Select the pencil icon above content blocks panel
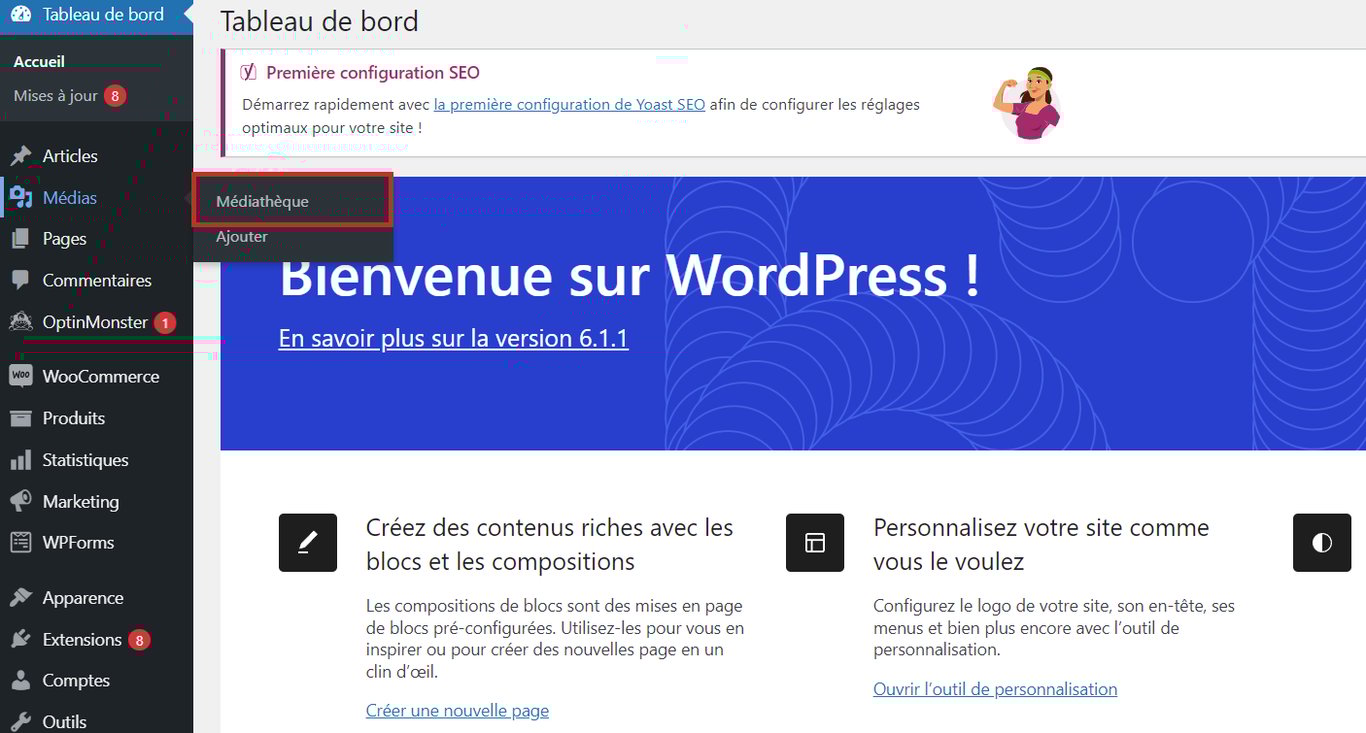The width and height of the screenshot is (1366, 733). pos(307,542)
